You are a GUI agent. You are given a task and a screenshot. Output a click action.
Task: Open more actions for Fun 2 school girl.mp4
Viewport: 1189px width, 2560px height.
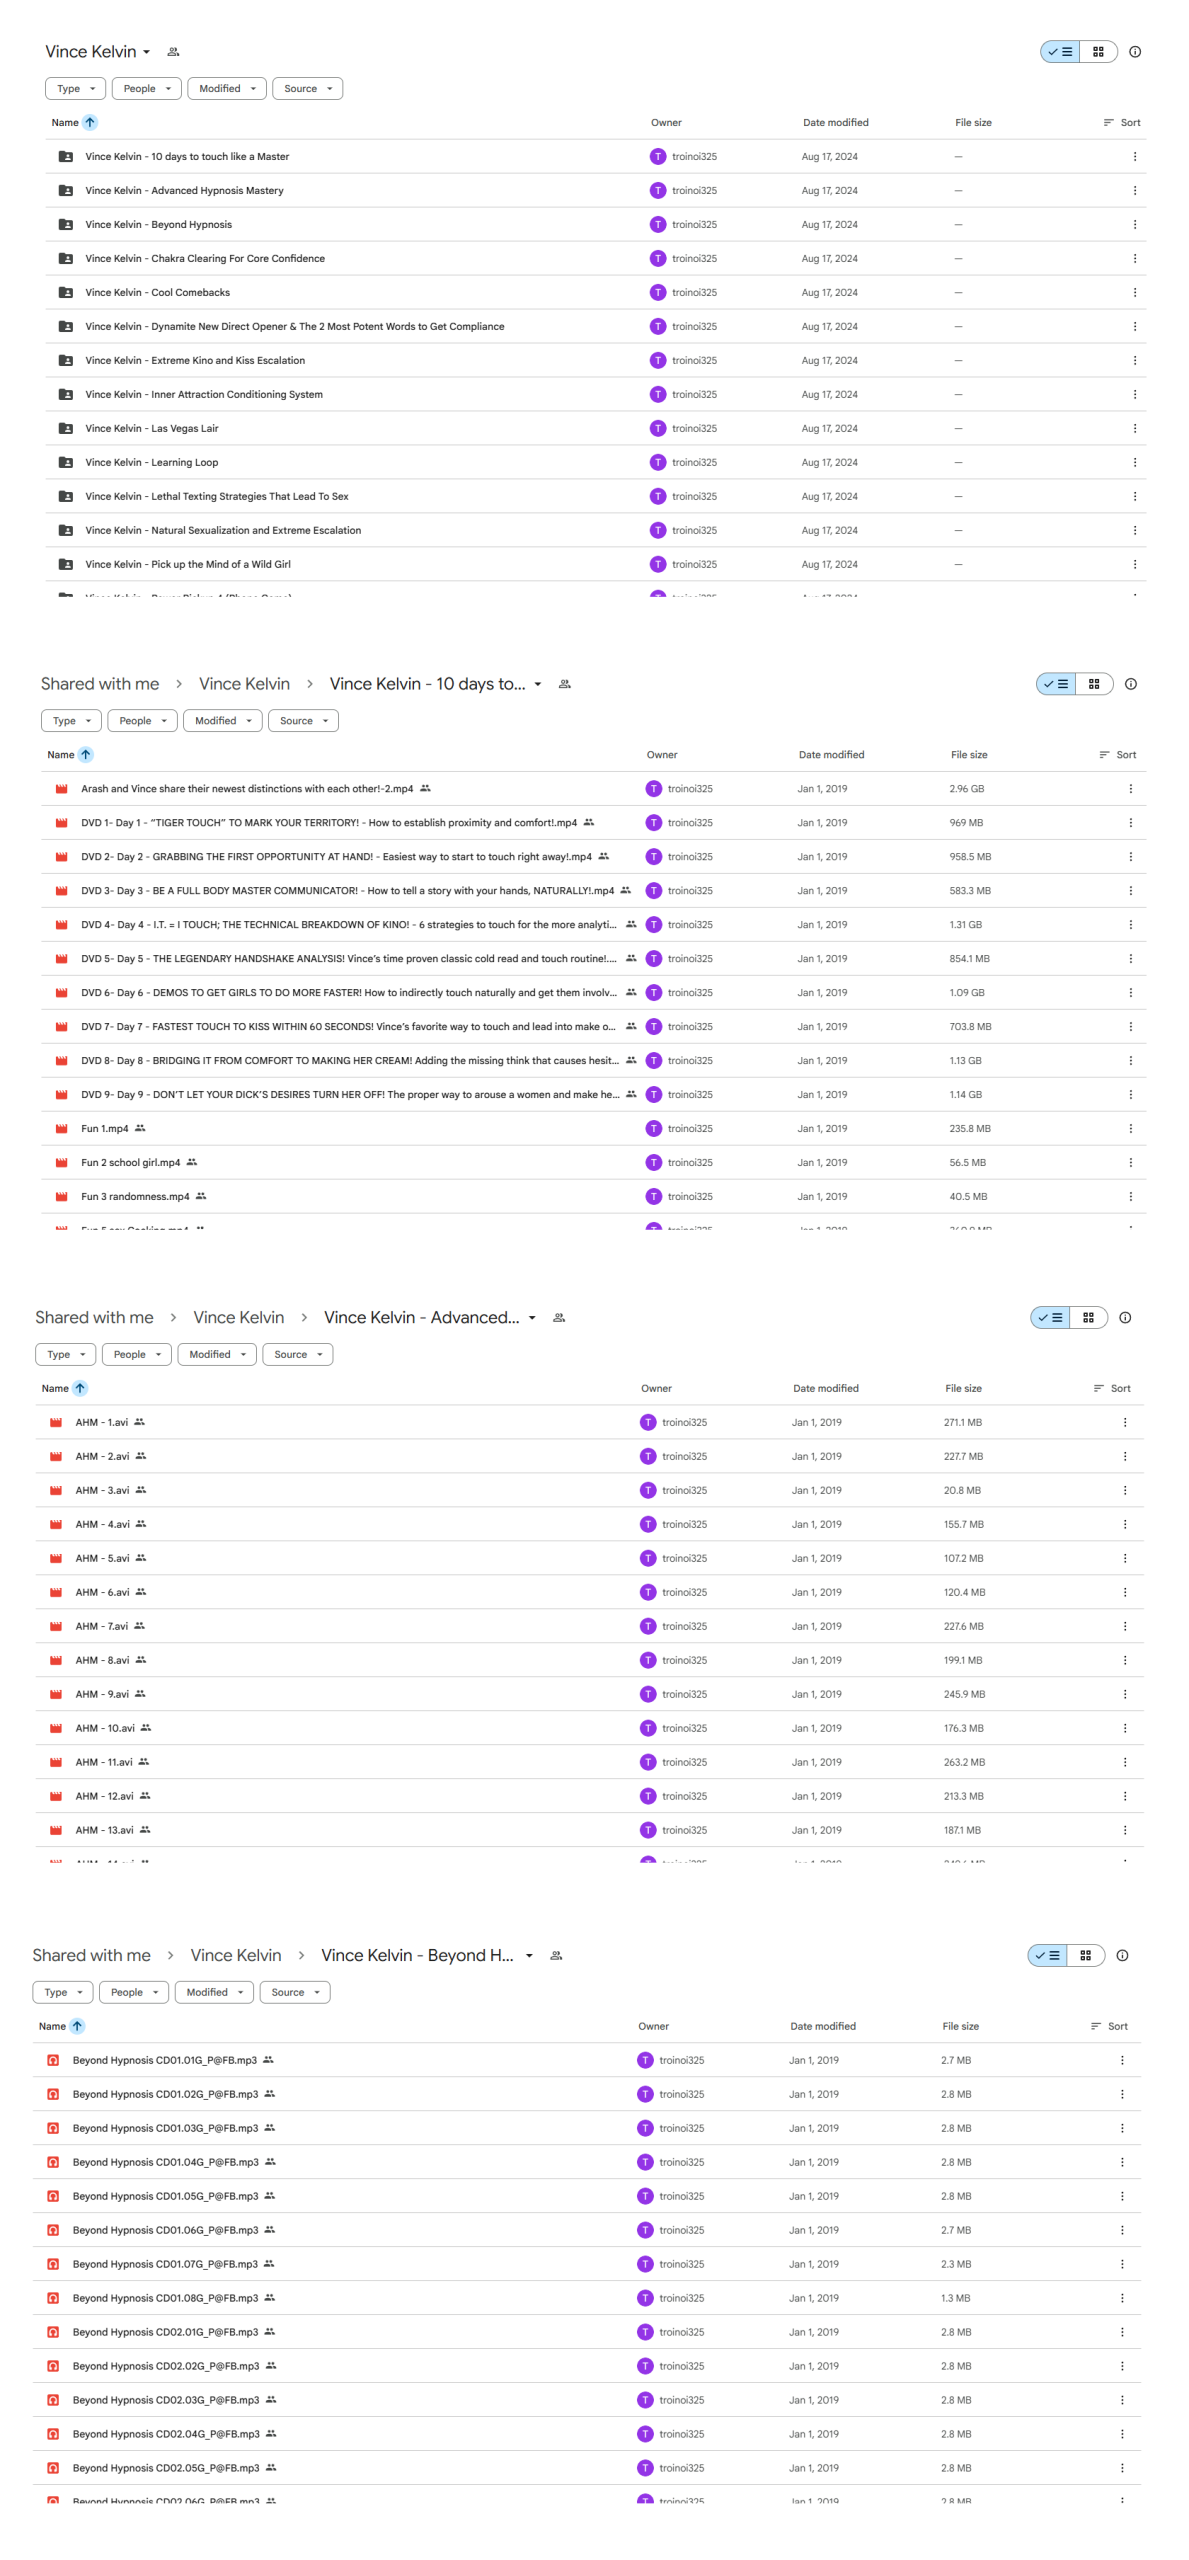click(x=1130, y=1162)
